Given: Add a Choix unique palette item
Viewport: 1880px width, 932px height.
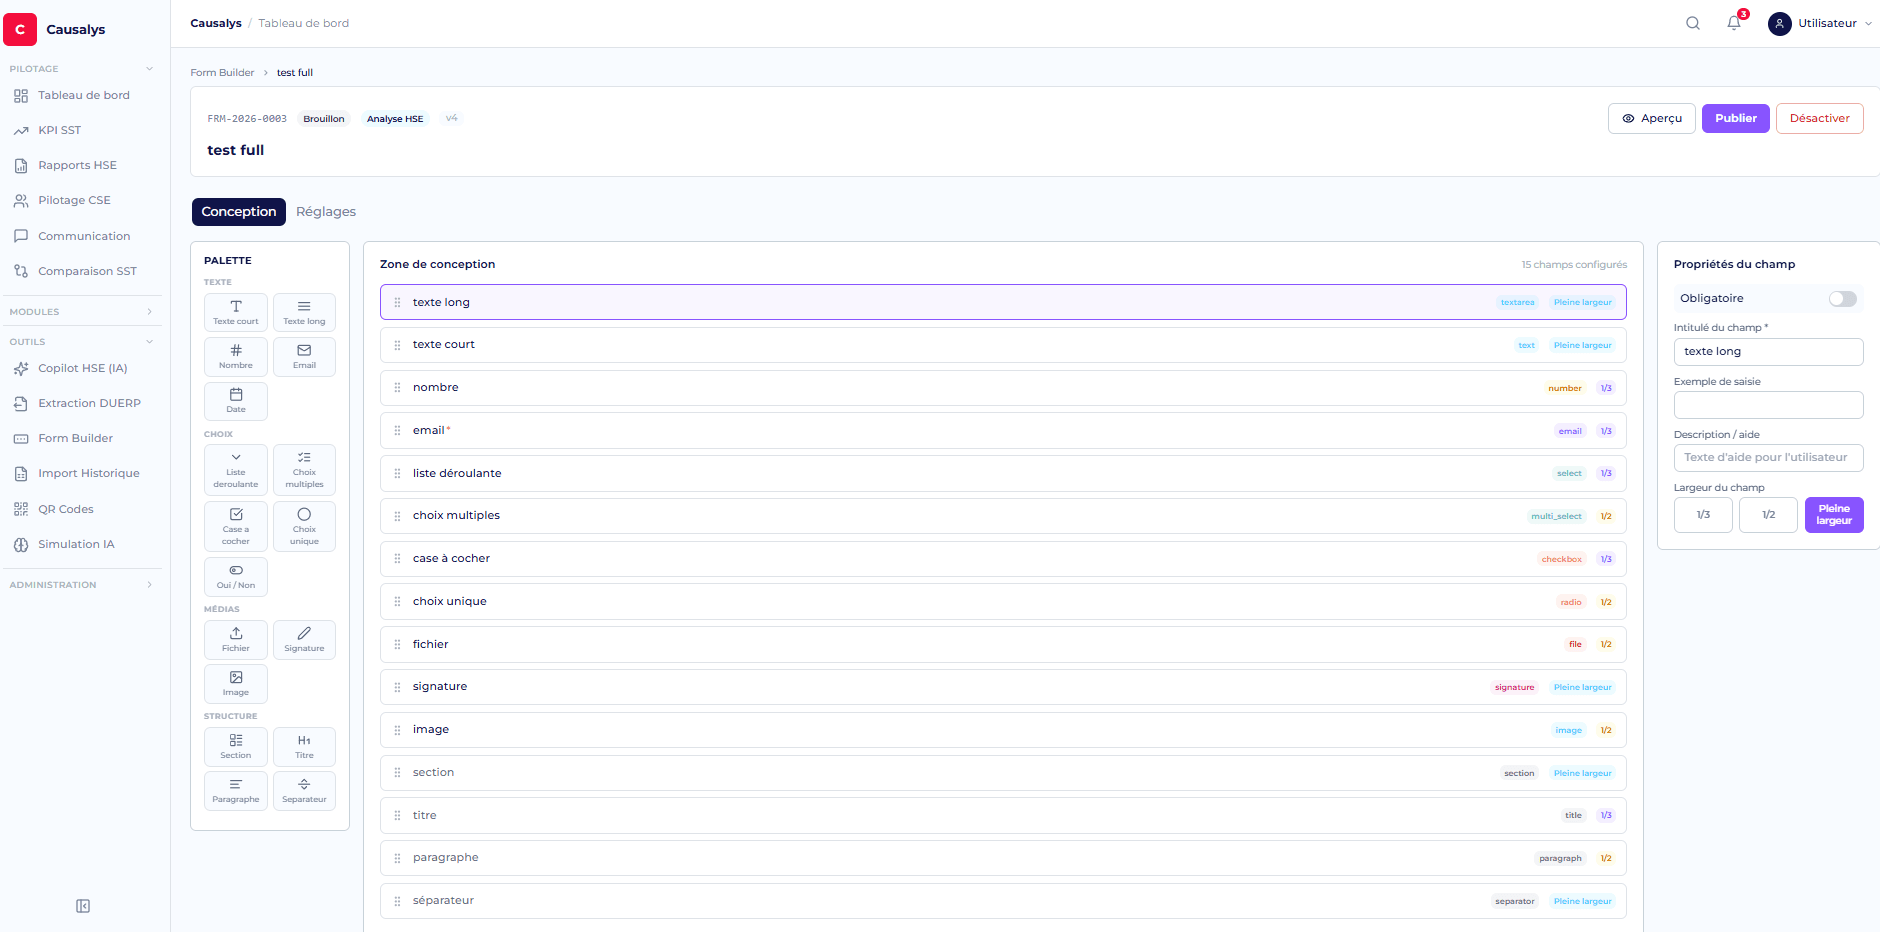Looking at the screenshot, I should click(304, 526).
